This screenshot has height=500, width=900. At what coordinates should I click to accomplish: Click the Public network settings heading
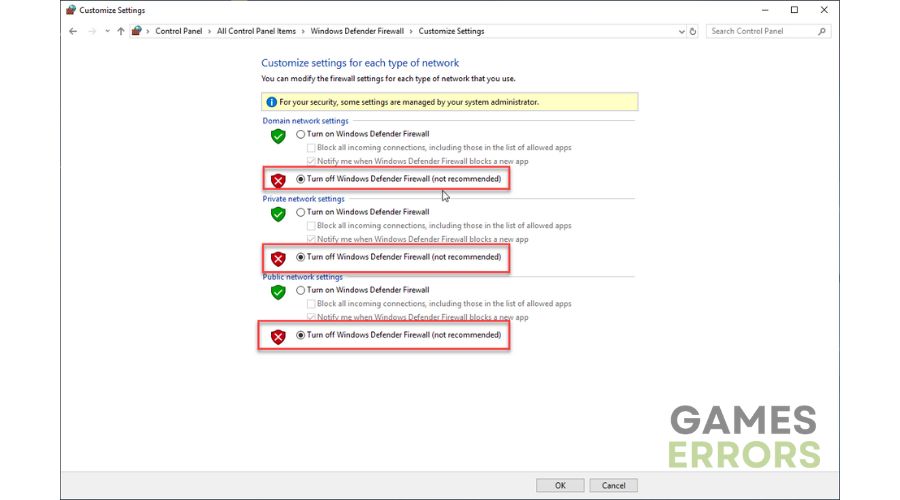(302, 277)
